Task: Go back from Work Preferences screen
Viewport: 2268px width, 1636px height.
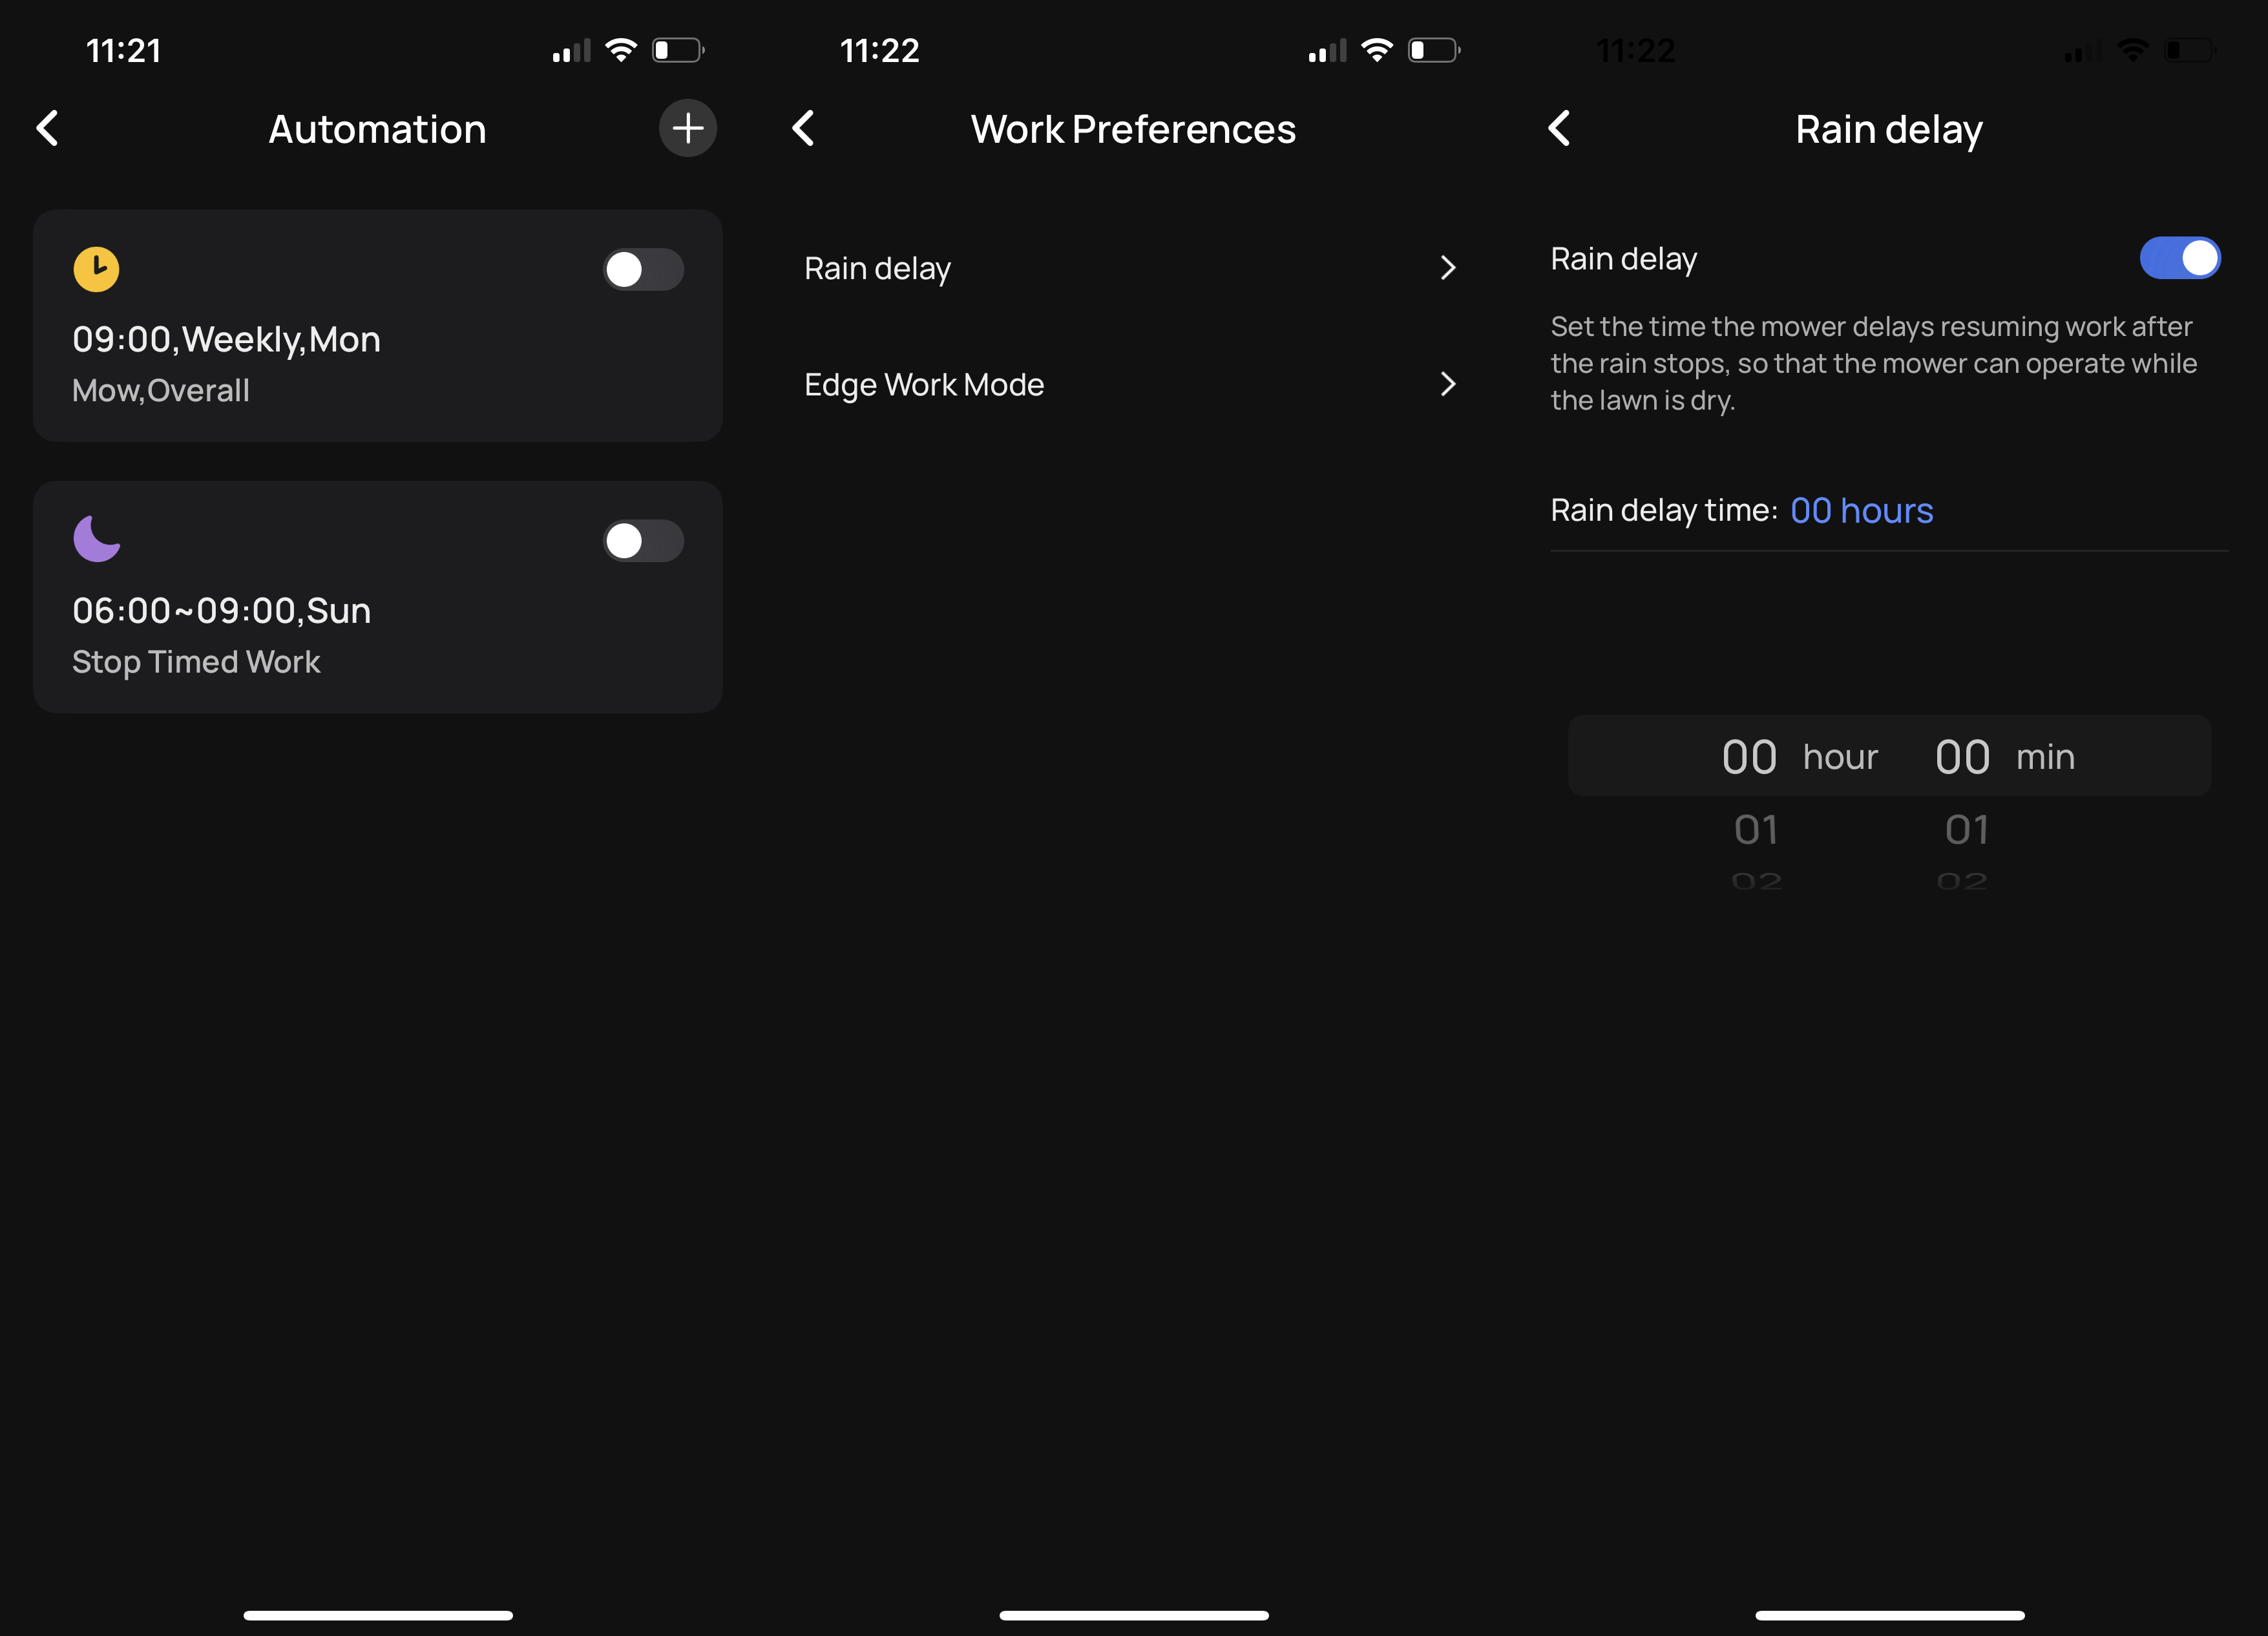Action: coord(803,128)
